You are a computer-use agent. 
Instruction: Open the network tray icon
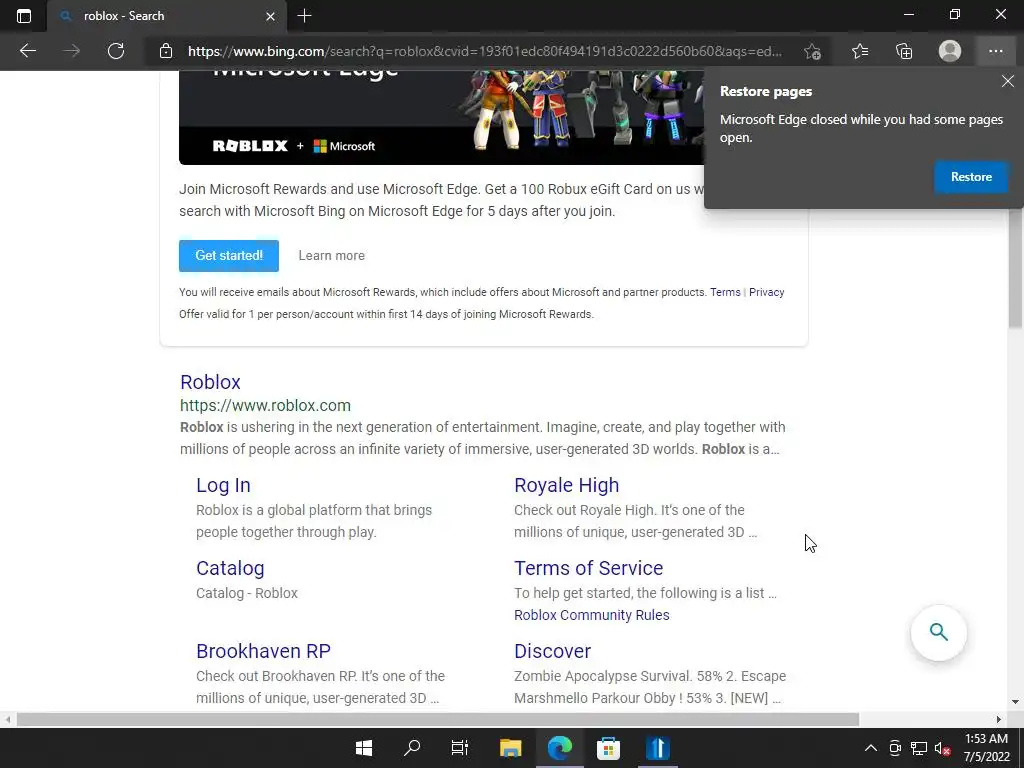(919, 748)
